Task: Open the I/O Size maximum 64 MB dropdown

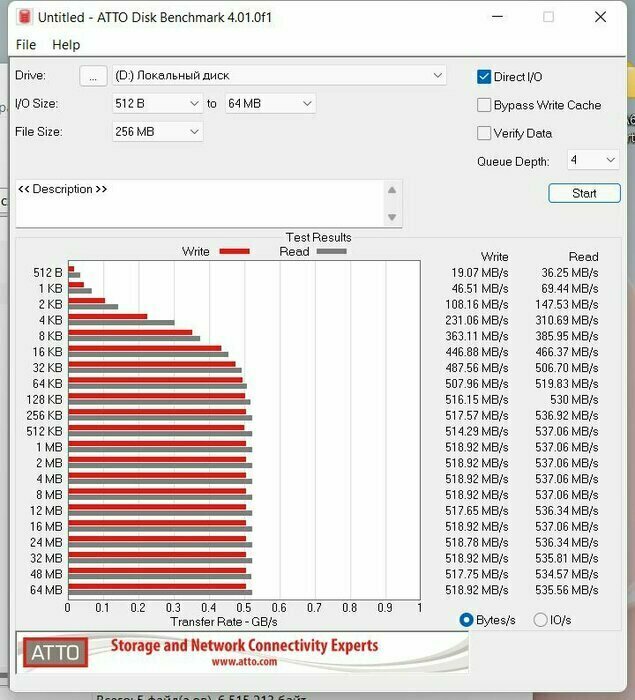Action: (x=270, y=104)
